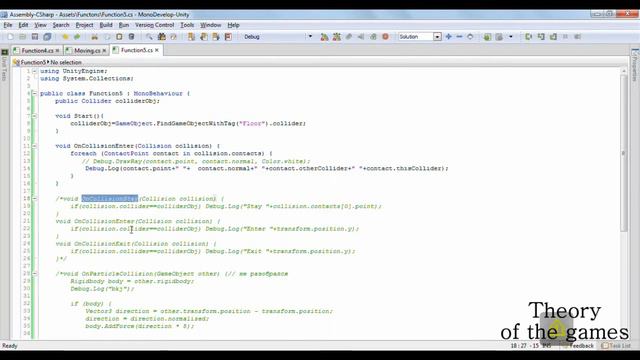The width and height of the screenshot is (640, 360).
Task: Collapse the using directives fold on line 1
Action: (35, 71)
